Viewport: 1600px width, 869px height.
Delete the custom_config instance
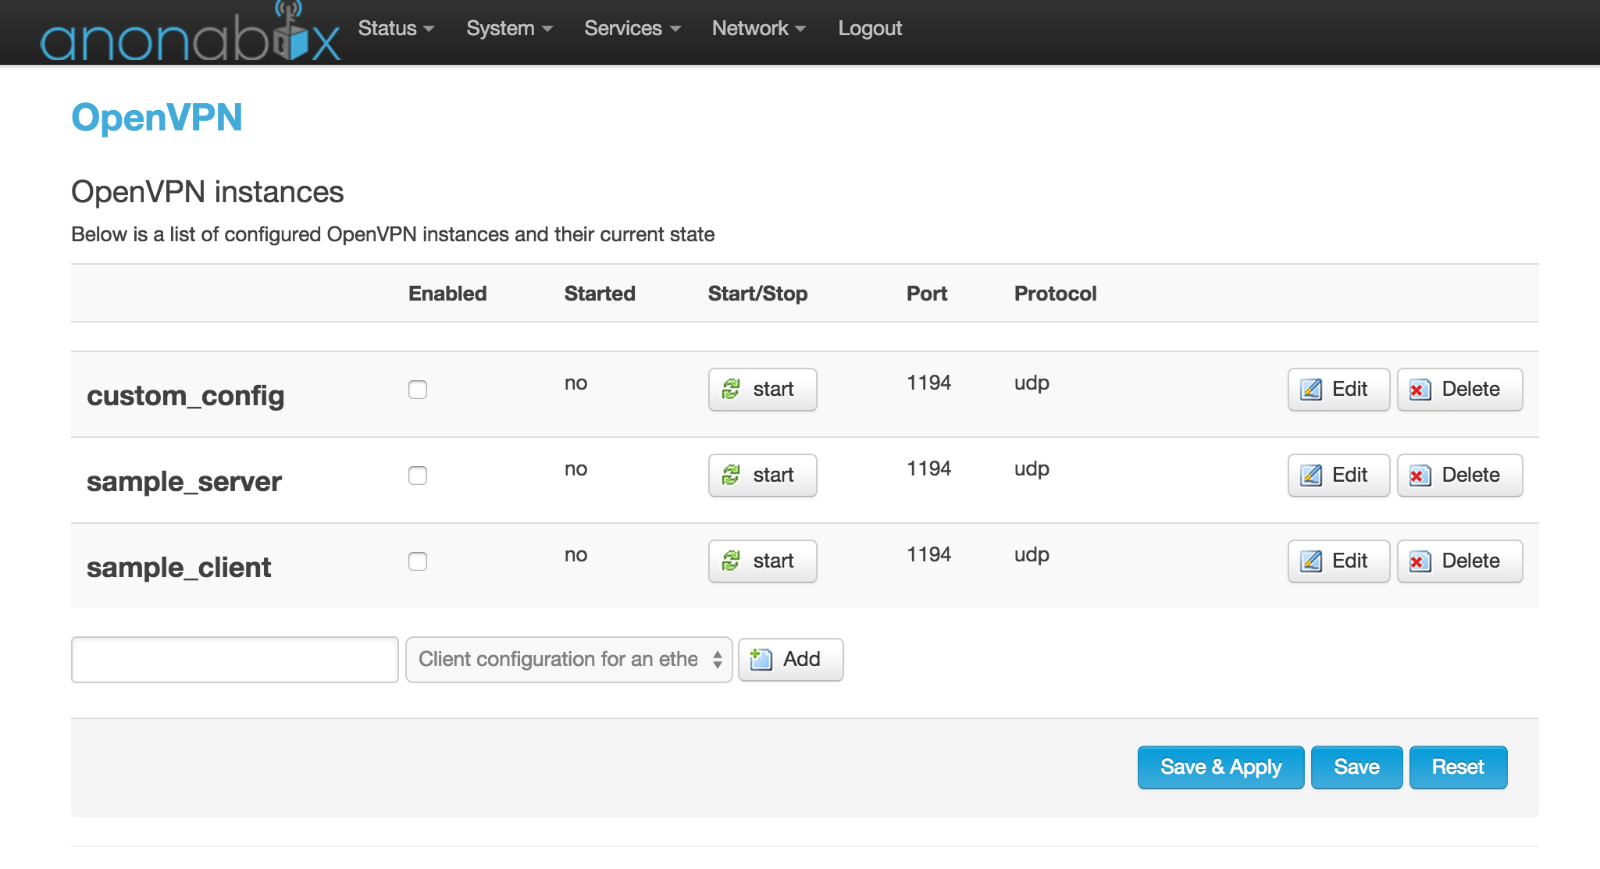(x=1460, y=390)
